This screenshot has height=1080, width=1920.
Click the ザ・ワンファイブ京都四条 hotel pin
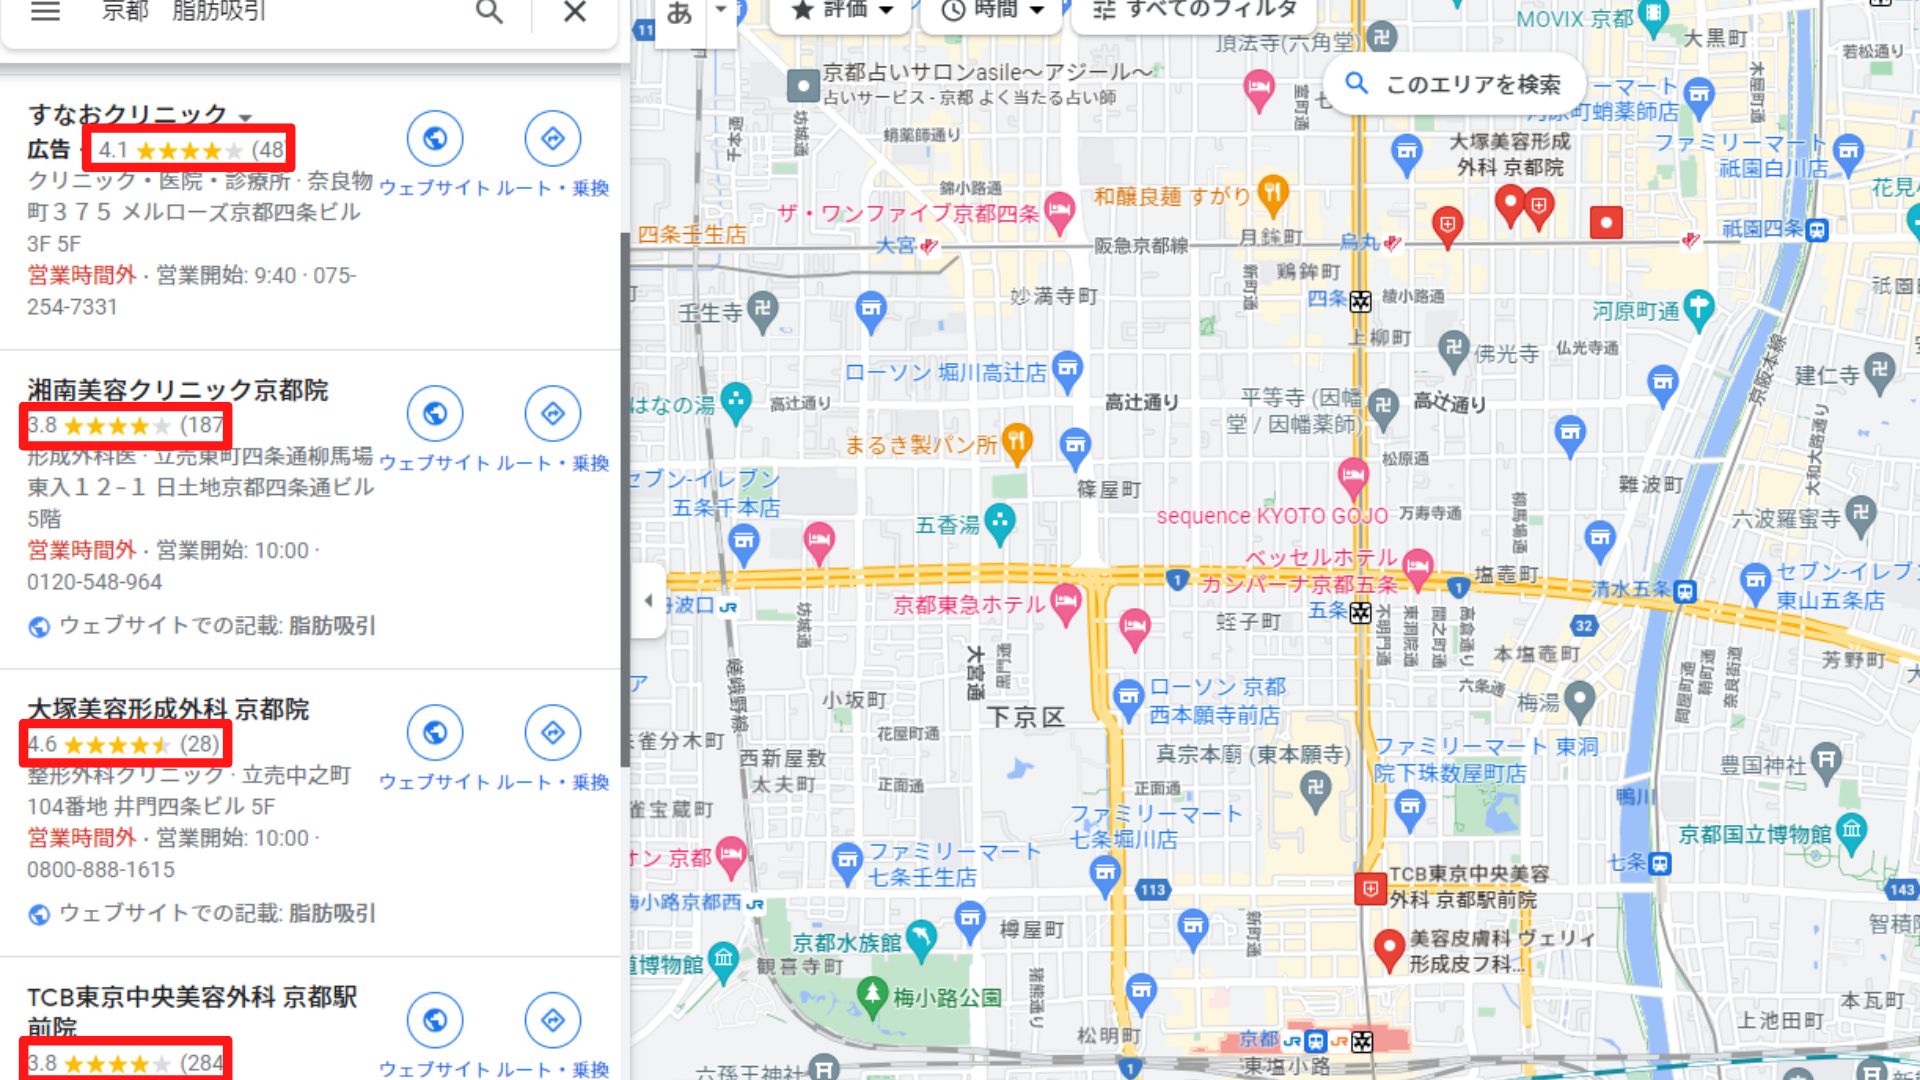point(1059,211)
